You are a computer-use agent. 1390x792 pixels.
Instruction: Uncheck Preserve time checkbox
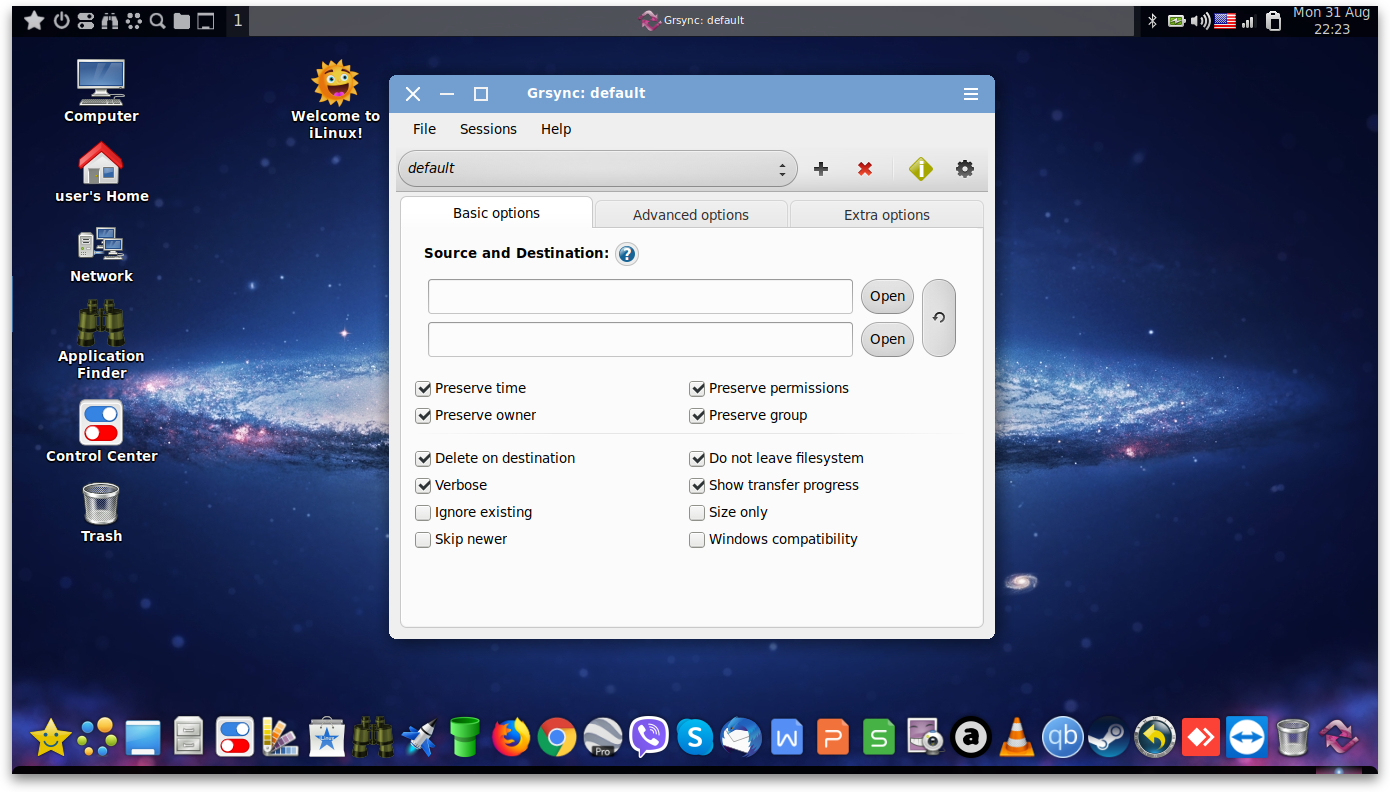(x=423, y=389)
